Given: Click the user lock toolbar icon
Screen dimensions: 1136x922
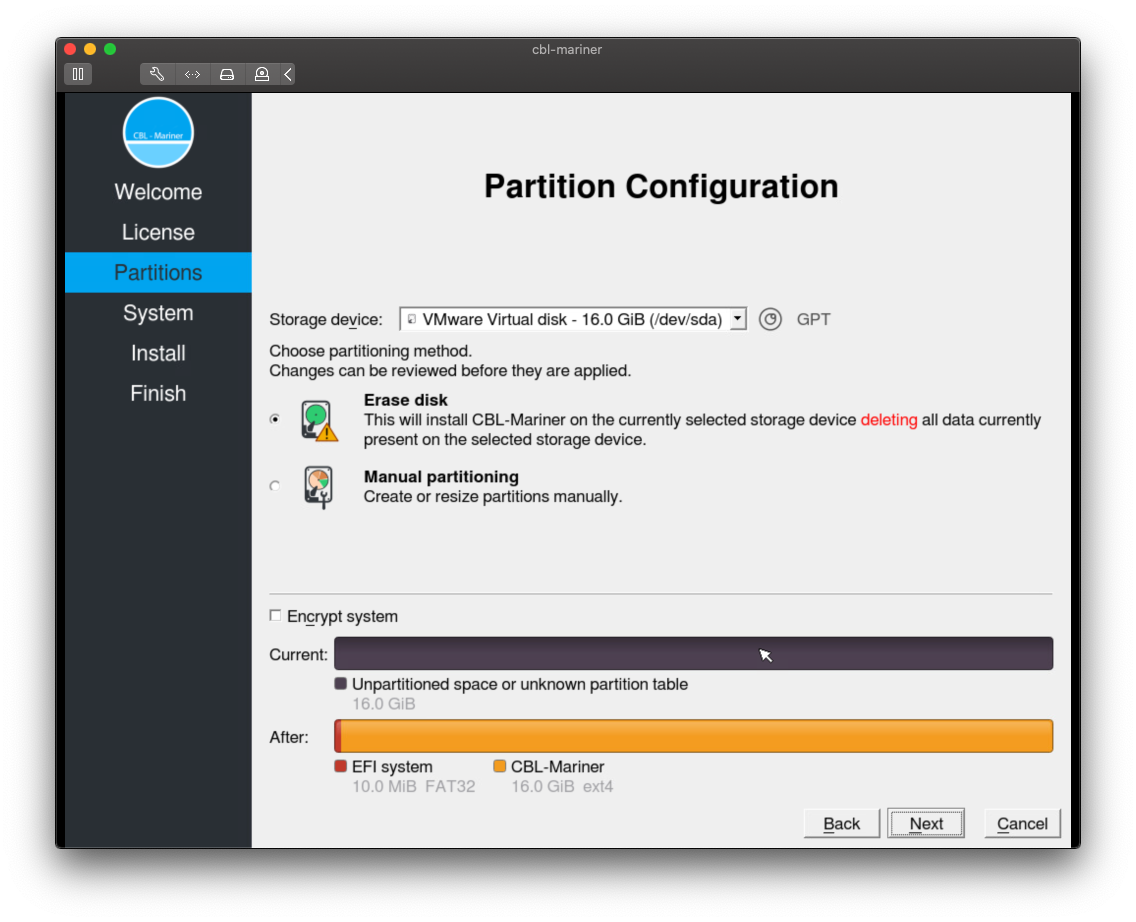Looking at the screenshot, I should (x=261, y=74).
